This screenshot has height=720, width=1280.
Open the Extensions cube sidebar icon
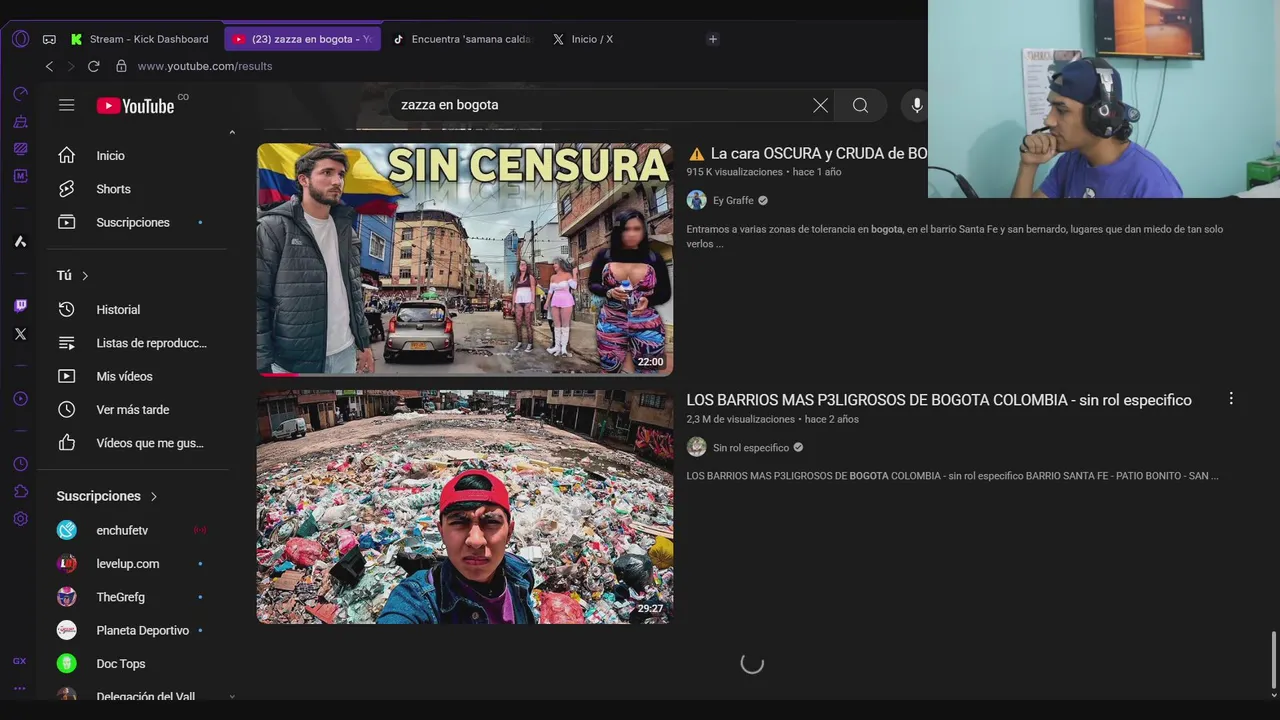[20, 491]
